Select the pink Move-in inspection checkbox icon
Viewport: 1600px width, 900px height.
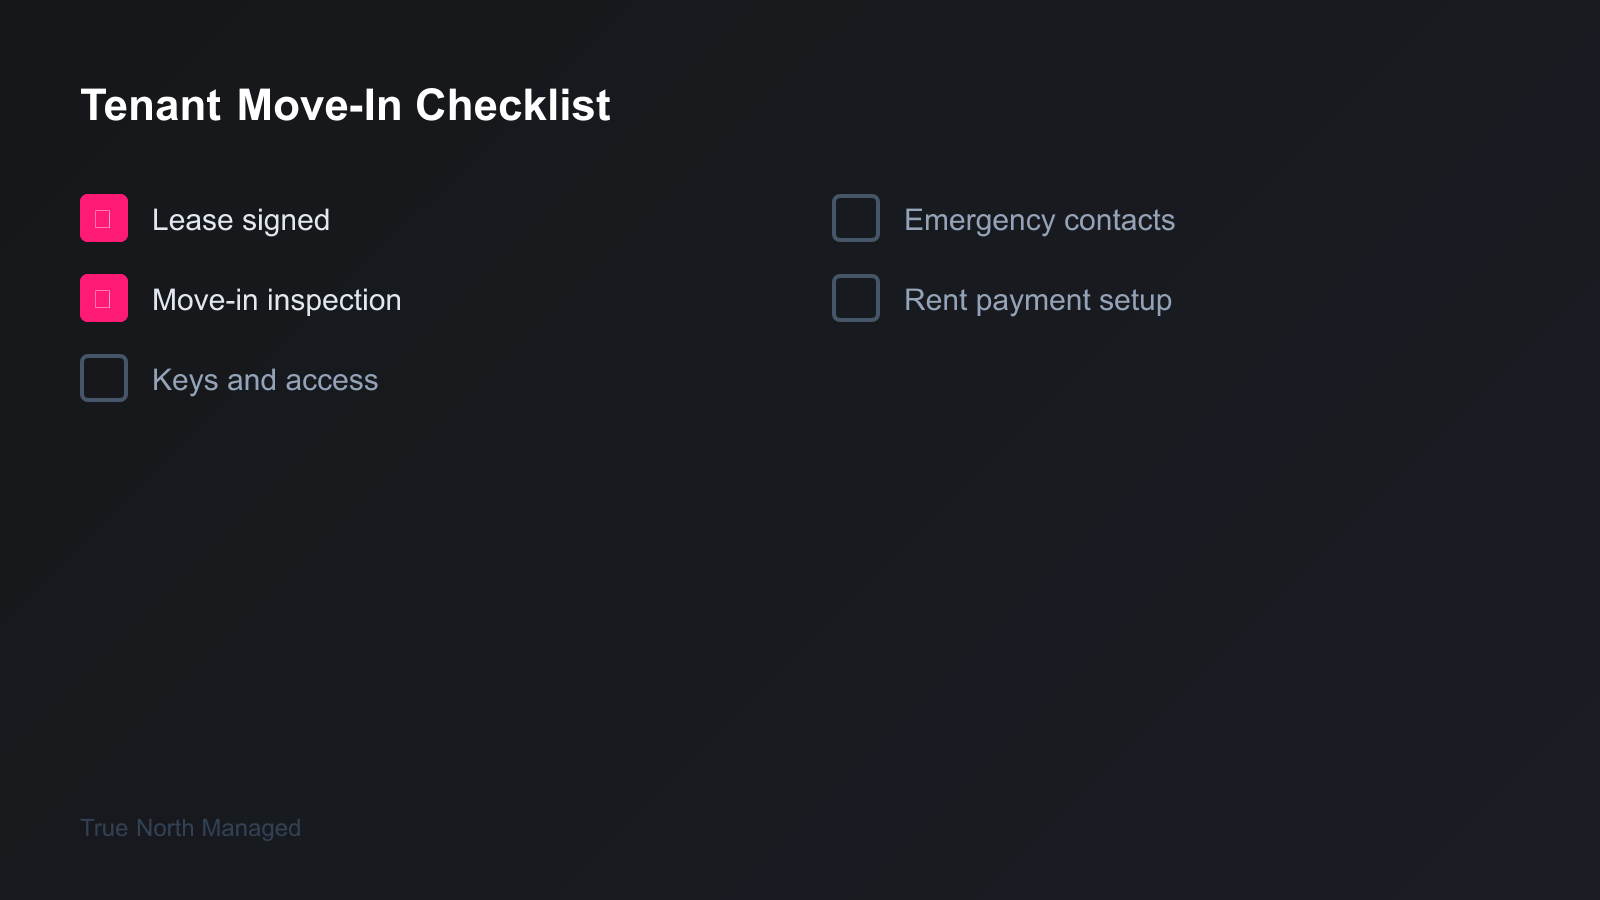pos(103,297)
